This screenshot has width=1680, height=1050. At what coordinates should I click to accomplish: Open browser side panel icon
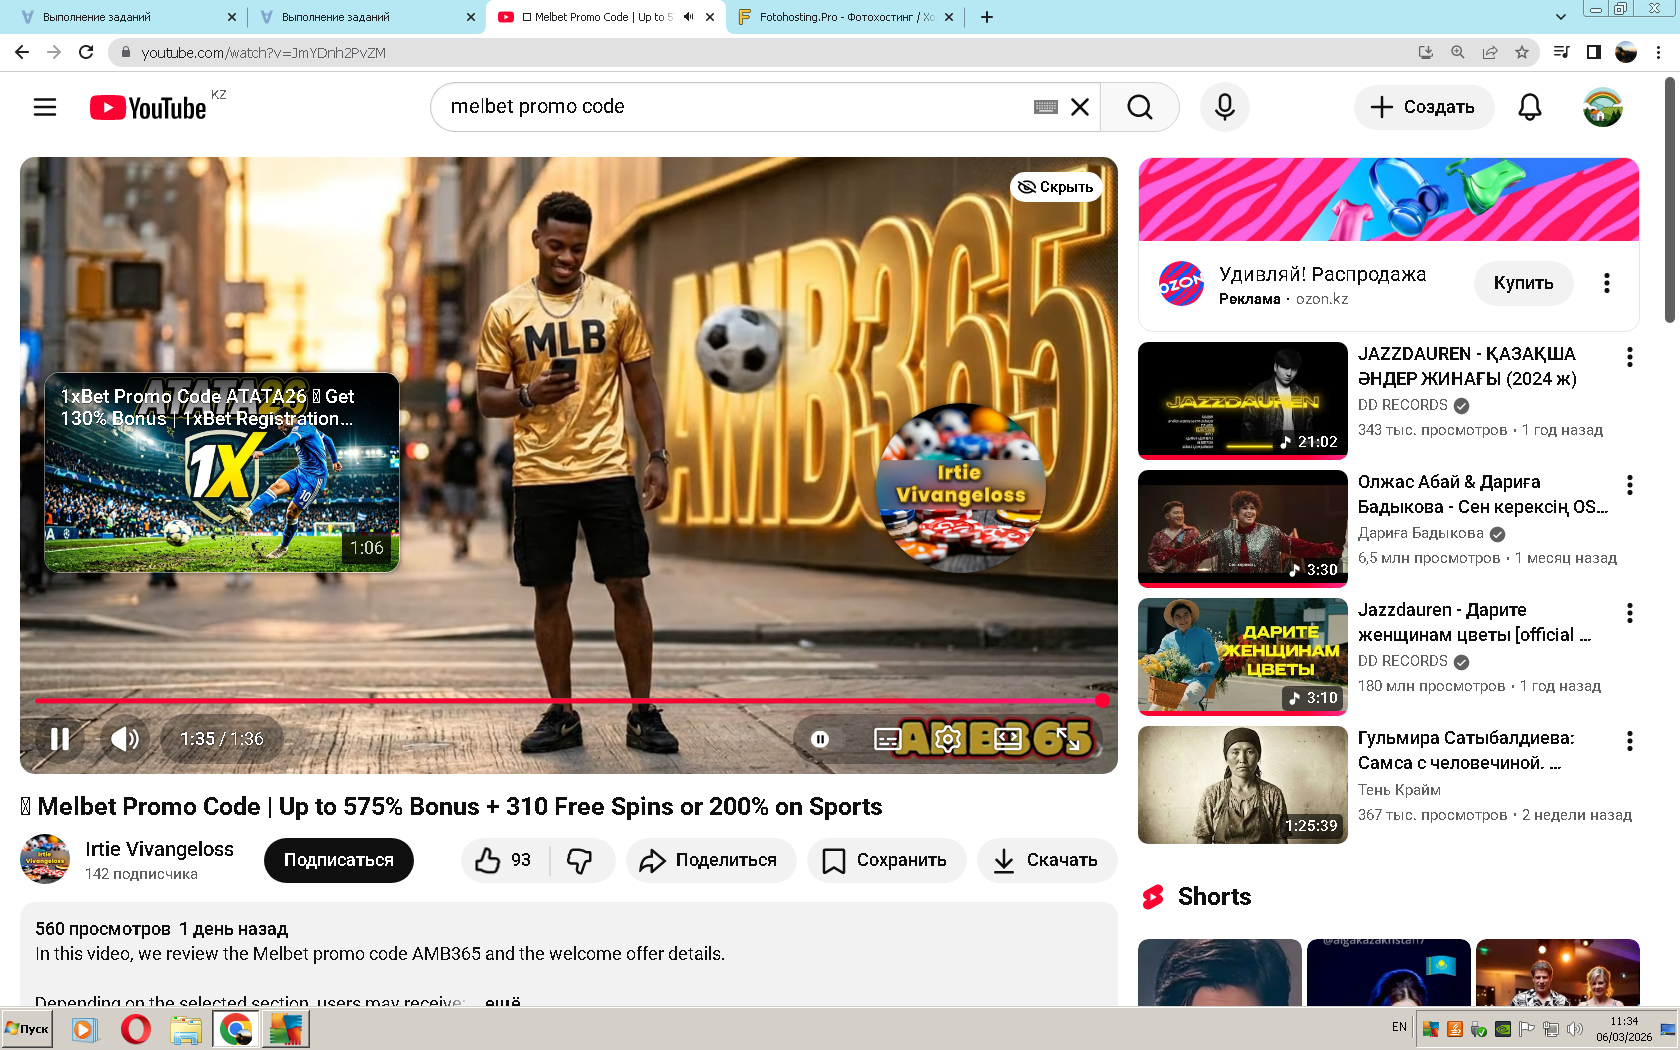[x=1594, y=52]
